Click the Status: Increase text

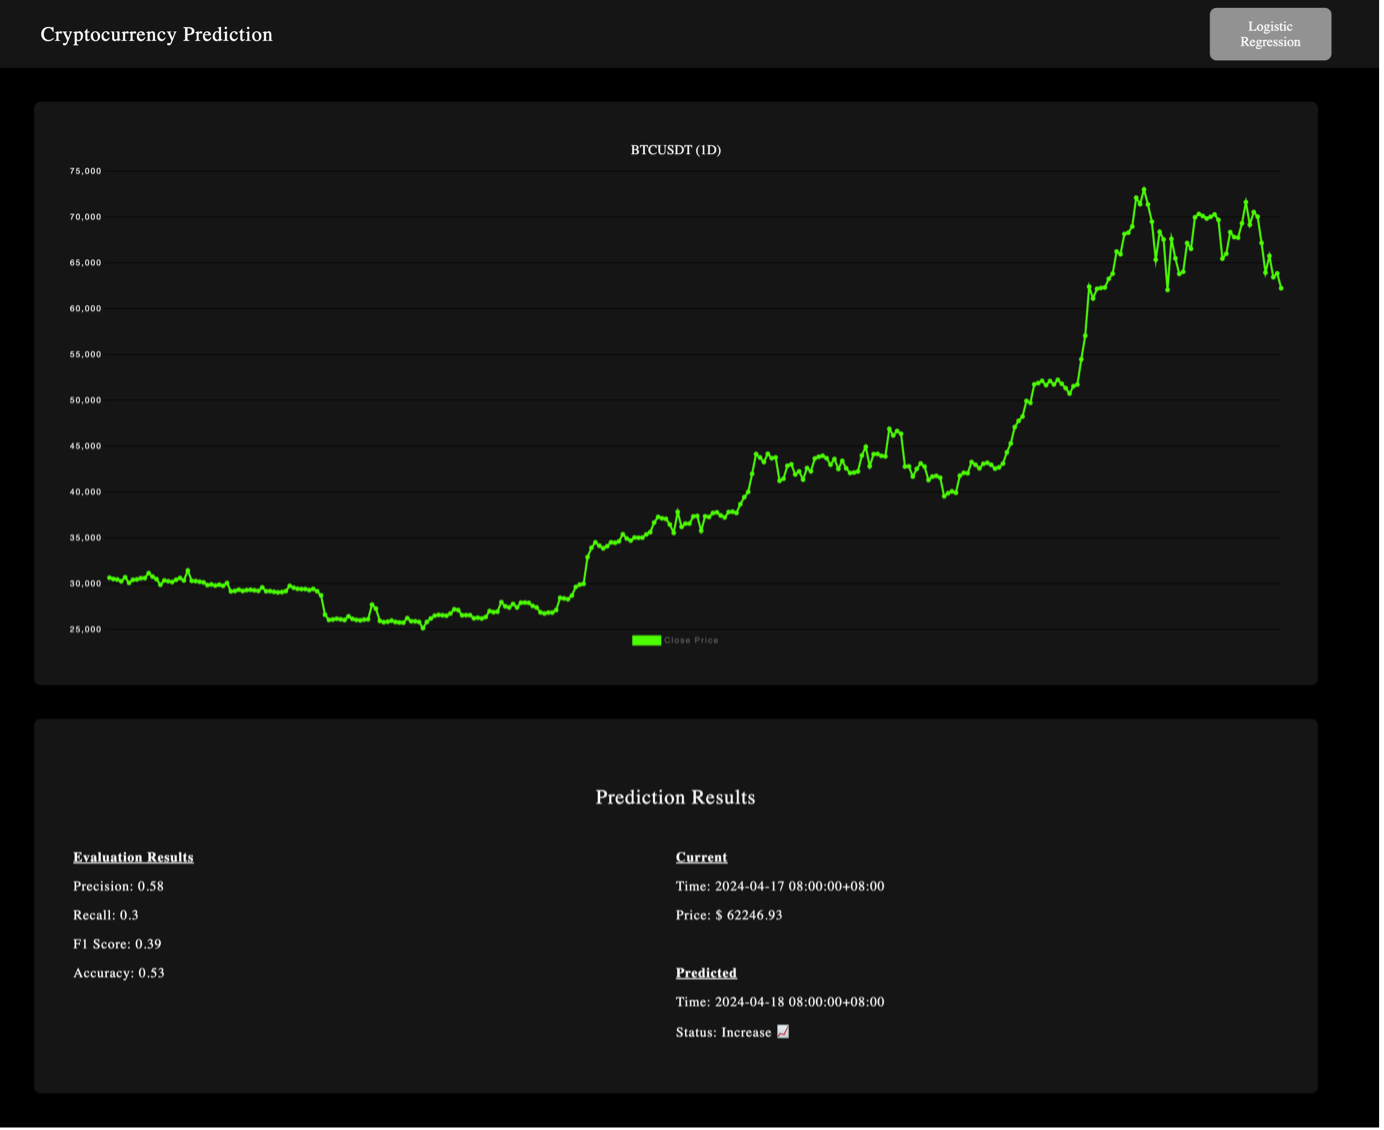725,1035
